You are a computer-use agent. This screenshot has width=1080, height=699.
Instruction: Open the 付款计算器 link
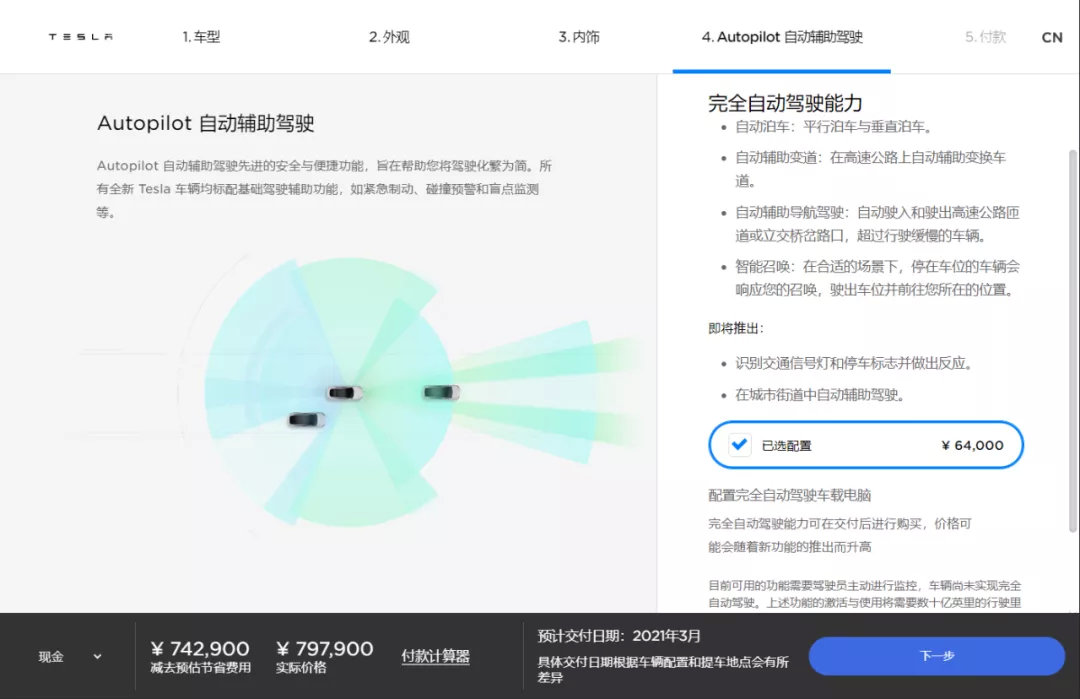[x=435, y=656]
